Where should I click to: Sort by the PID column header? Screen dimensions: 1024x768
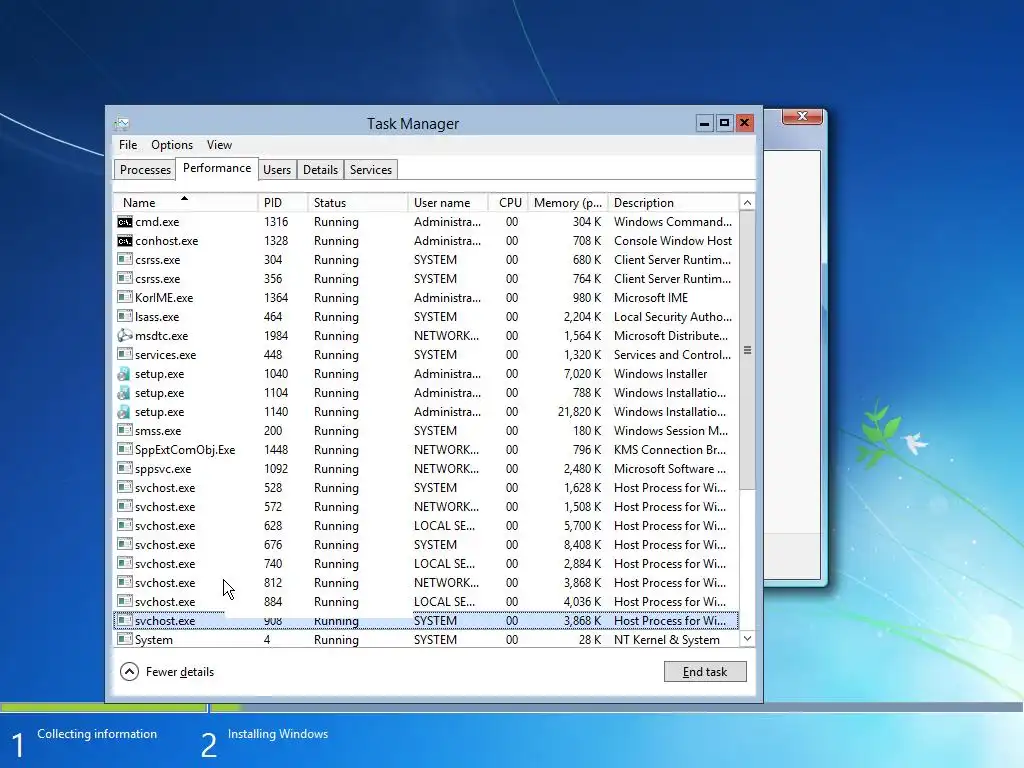point(283,202)
